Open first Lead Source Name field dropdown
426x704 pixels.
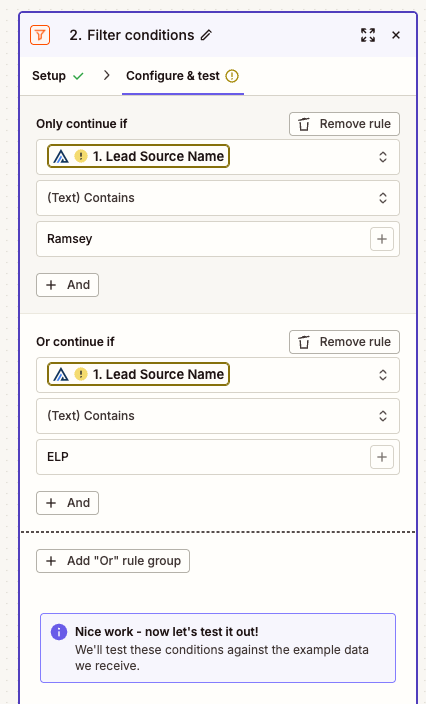click(x=382, y=157)
